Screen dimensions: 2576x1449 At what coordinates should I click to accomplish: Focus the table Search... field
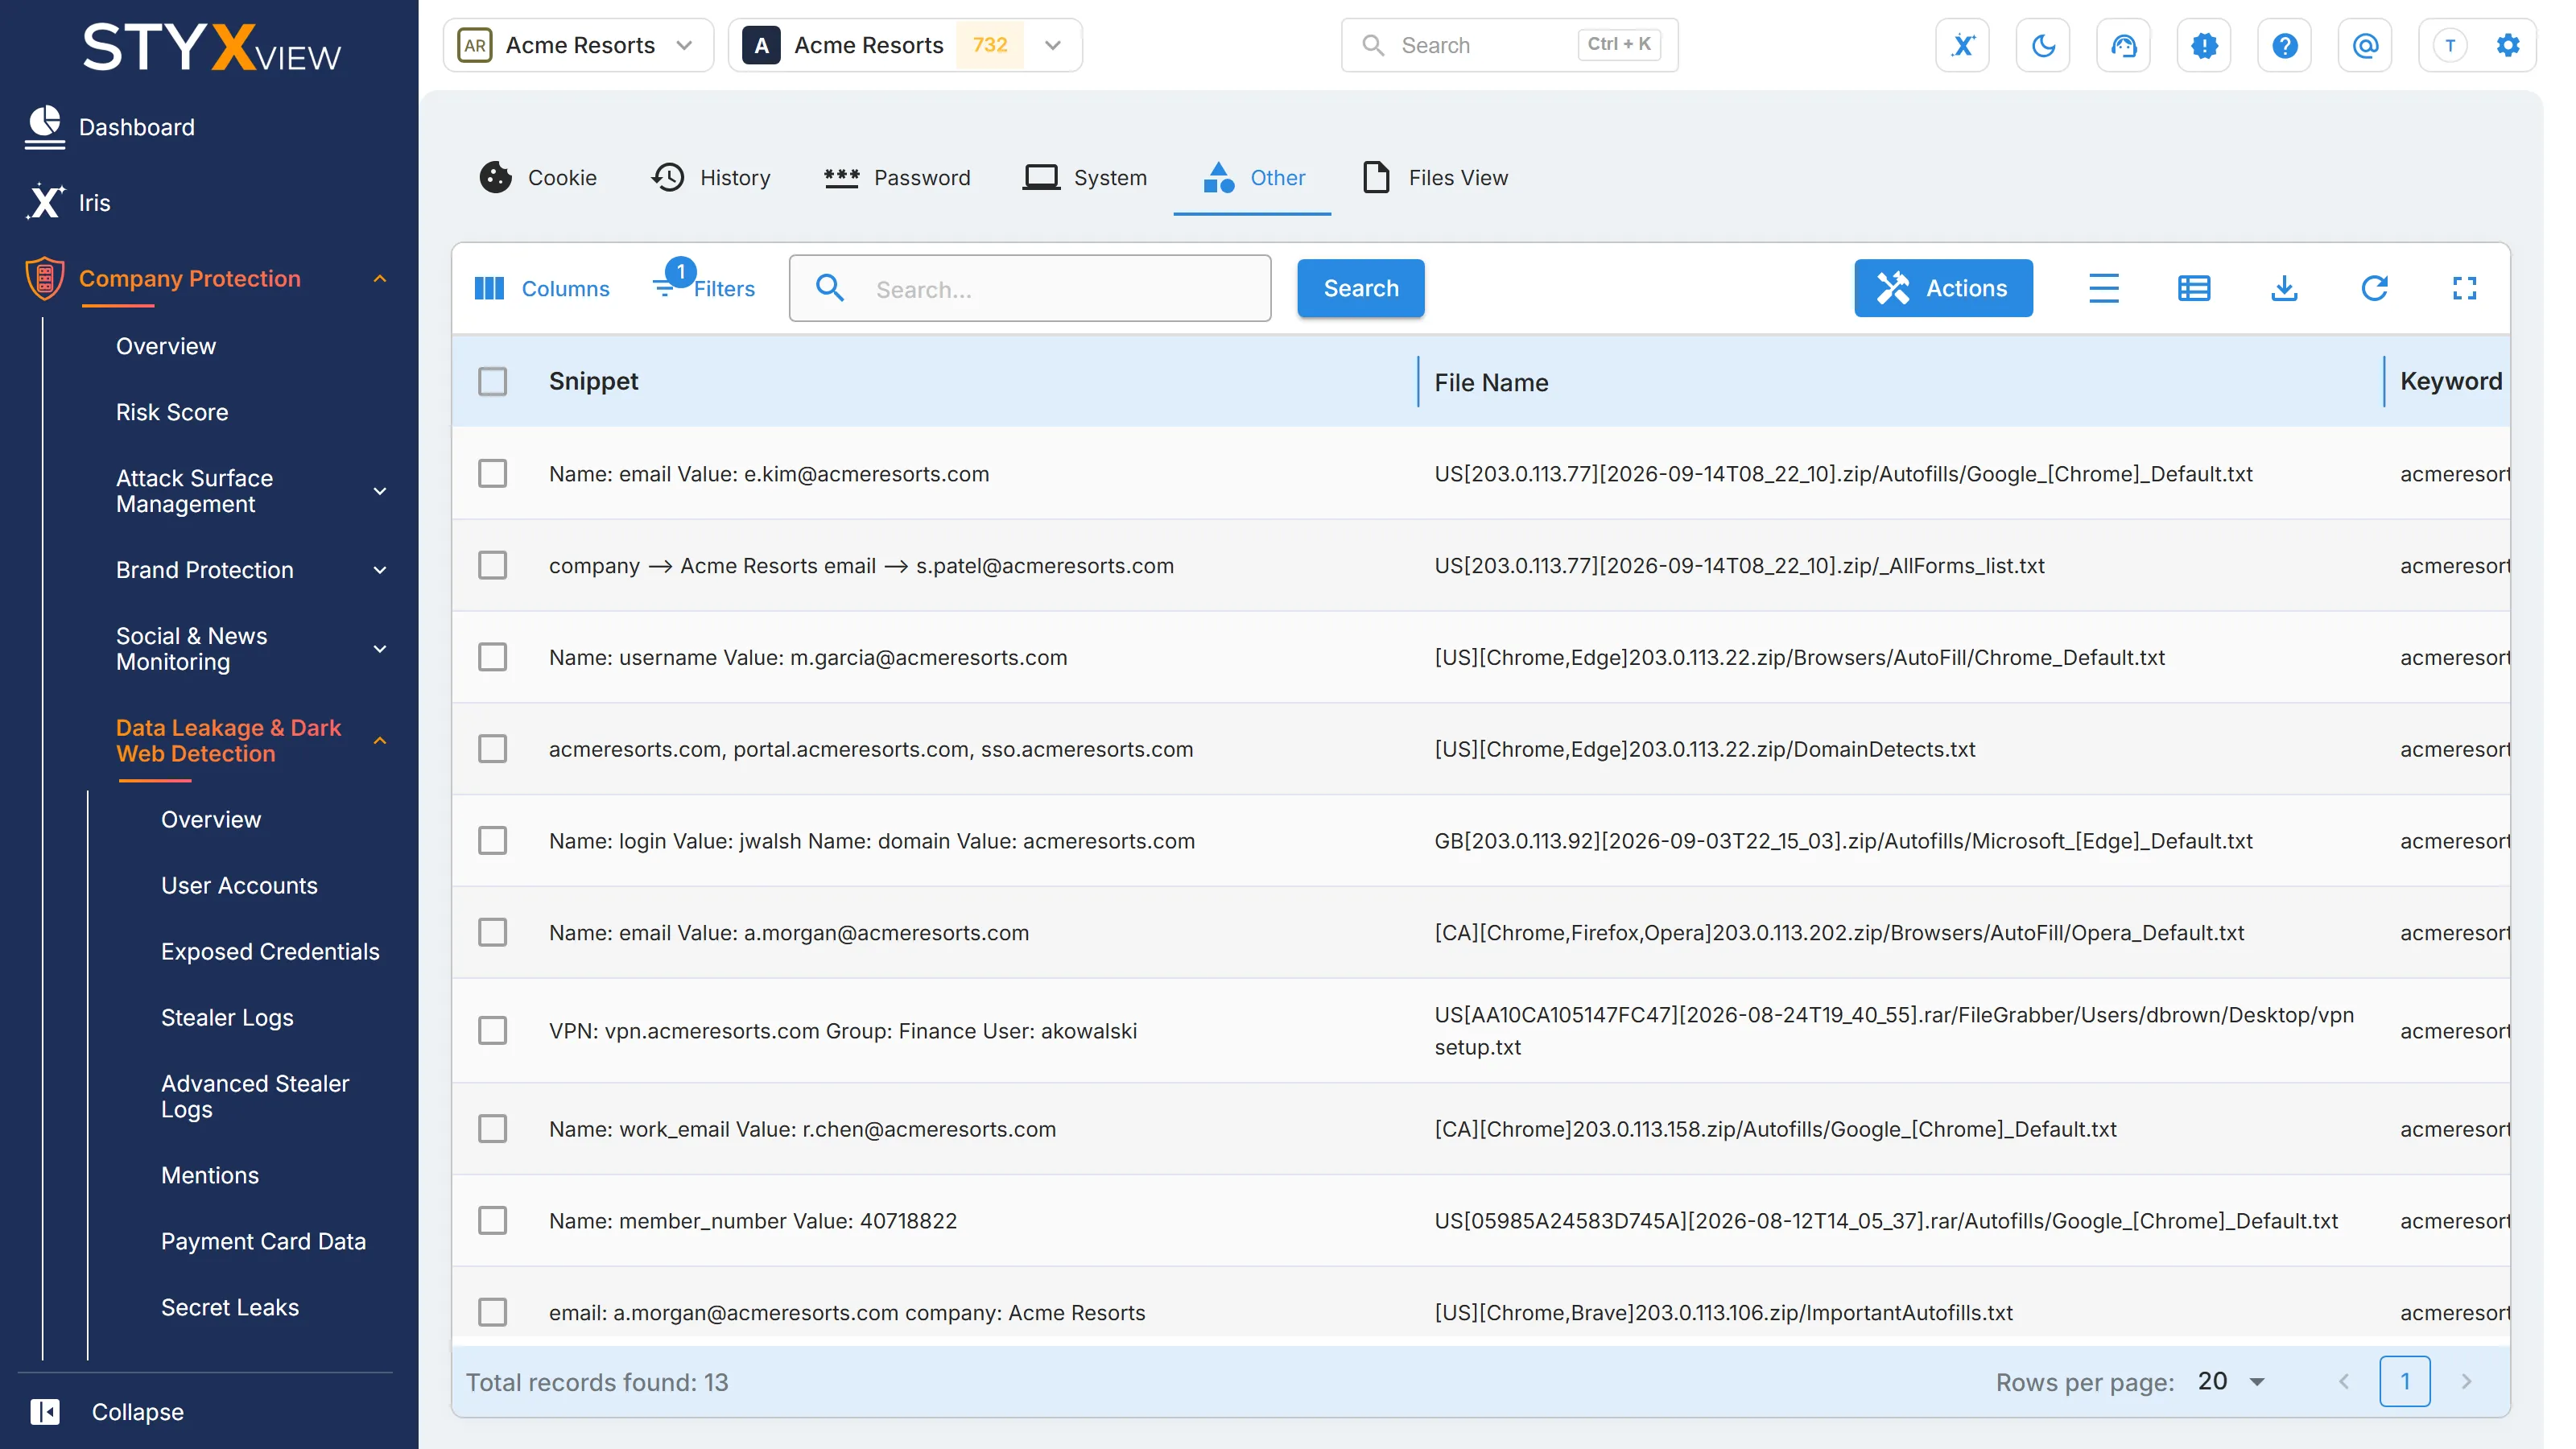[1030, 288]
